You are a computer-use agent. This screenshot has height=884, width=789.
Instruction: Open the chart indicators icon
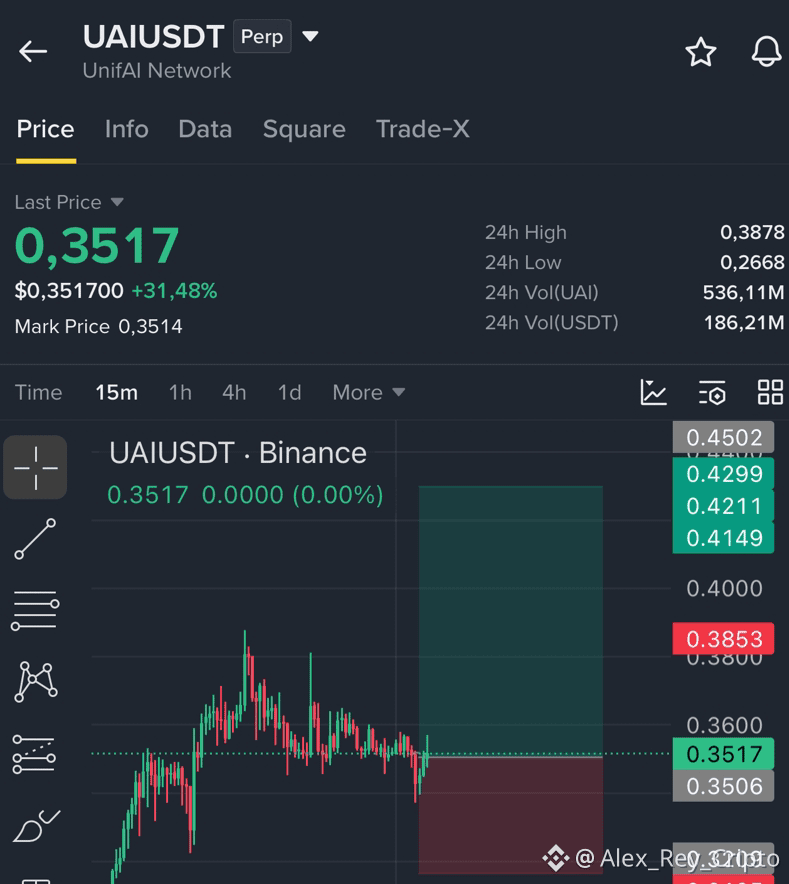[x=654, y=392]
